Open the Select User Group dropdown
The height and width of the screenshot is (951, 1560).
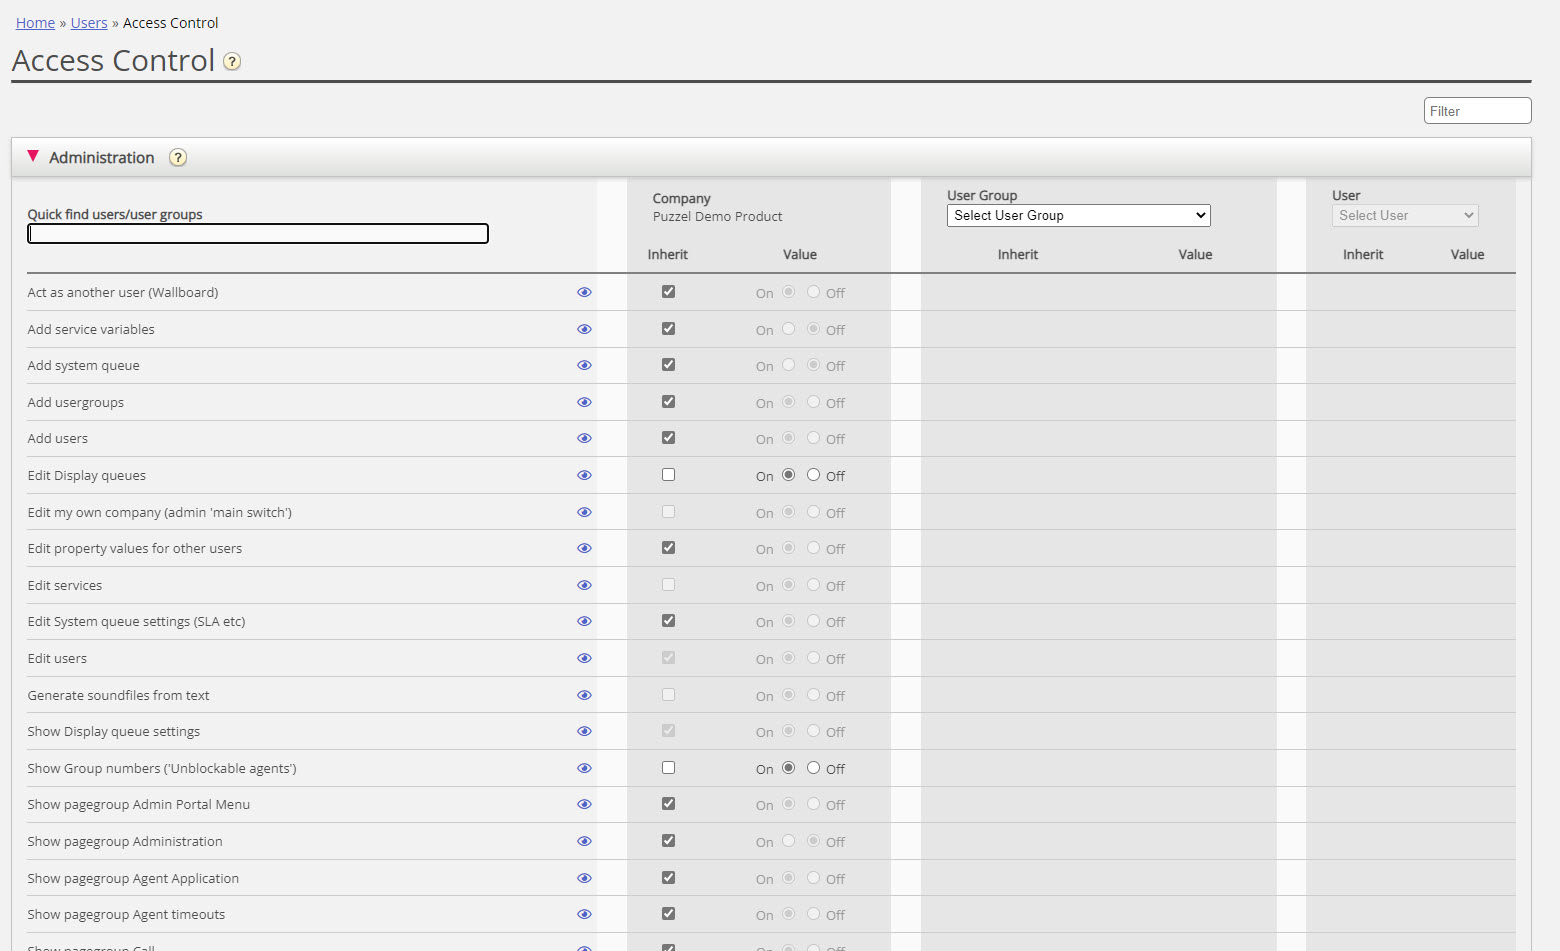[x=1078, y=216]
